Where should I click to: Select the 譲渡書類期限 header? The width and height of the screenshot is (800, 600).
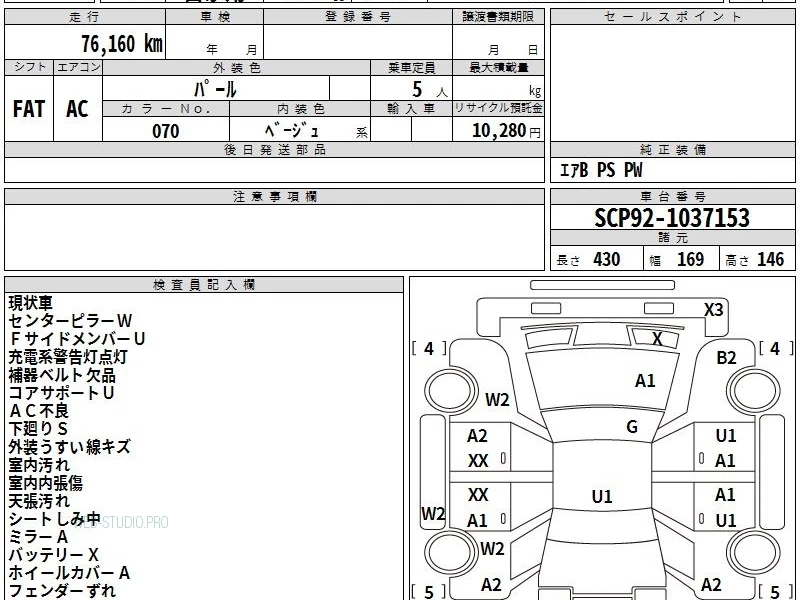[x=498, y=17]
